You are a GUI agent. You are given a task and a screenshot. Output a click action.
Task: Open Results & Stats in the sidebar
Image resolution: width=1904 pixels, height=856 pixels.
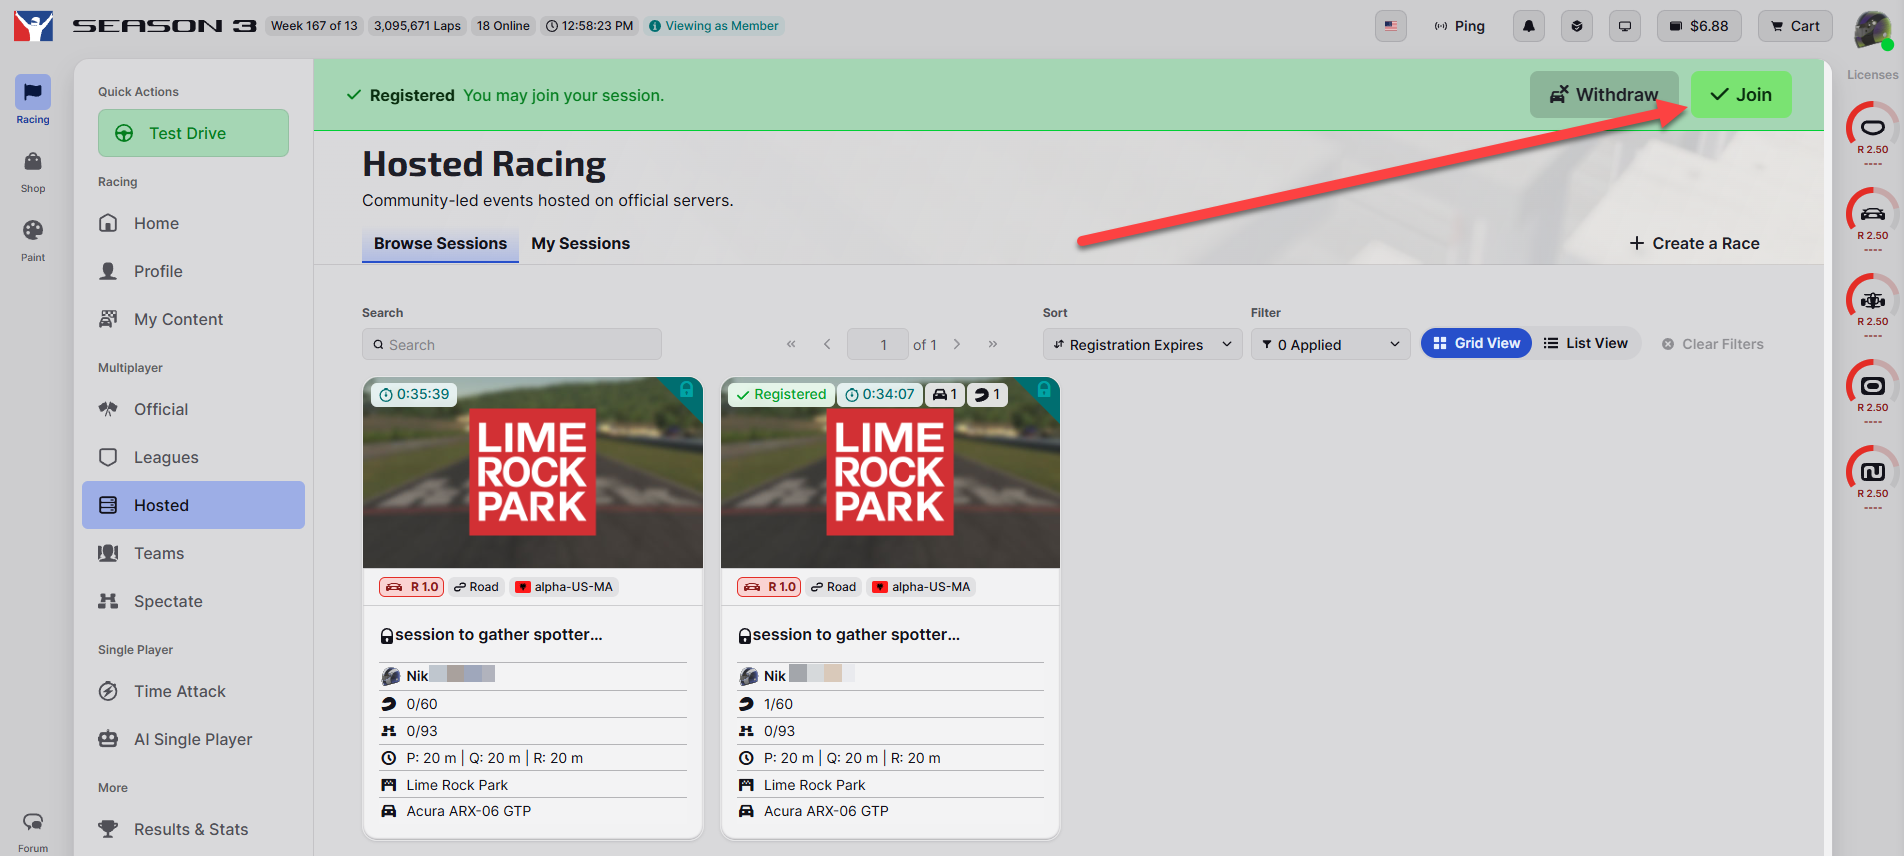[193, 829]
